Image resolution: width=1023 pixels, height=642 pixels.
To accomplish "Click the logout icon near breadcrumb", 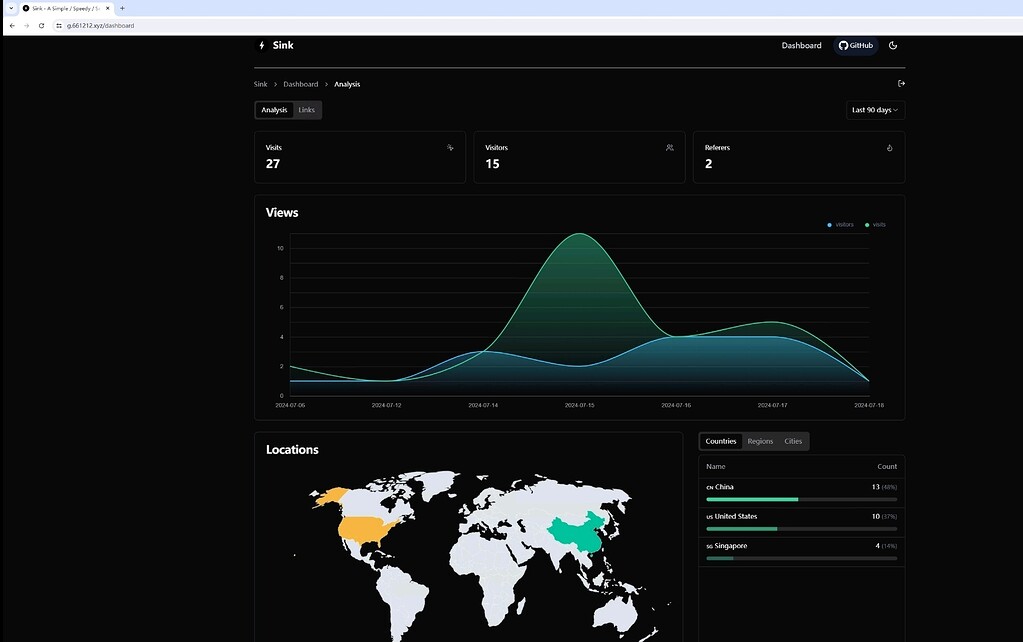I will [901, 84].
